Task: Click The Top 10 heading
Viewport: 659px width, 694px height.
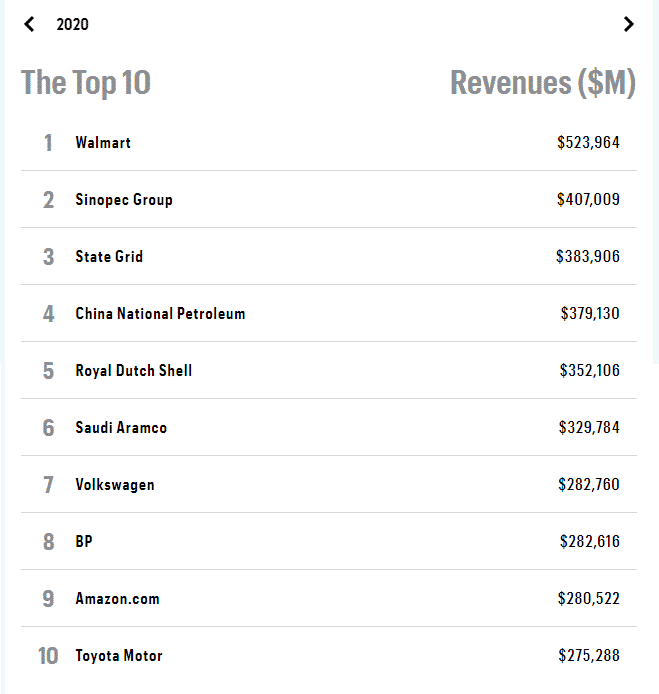Action: (86, 83)
